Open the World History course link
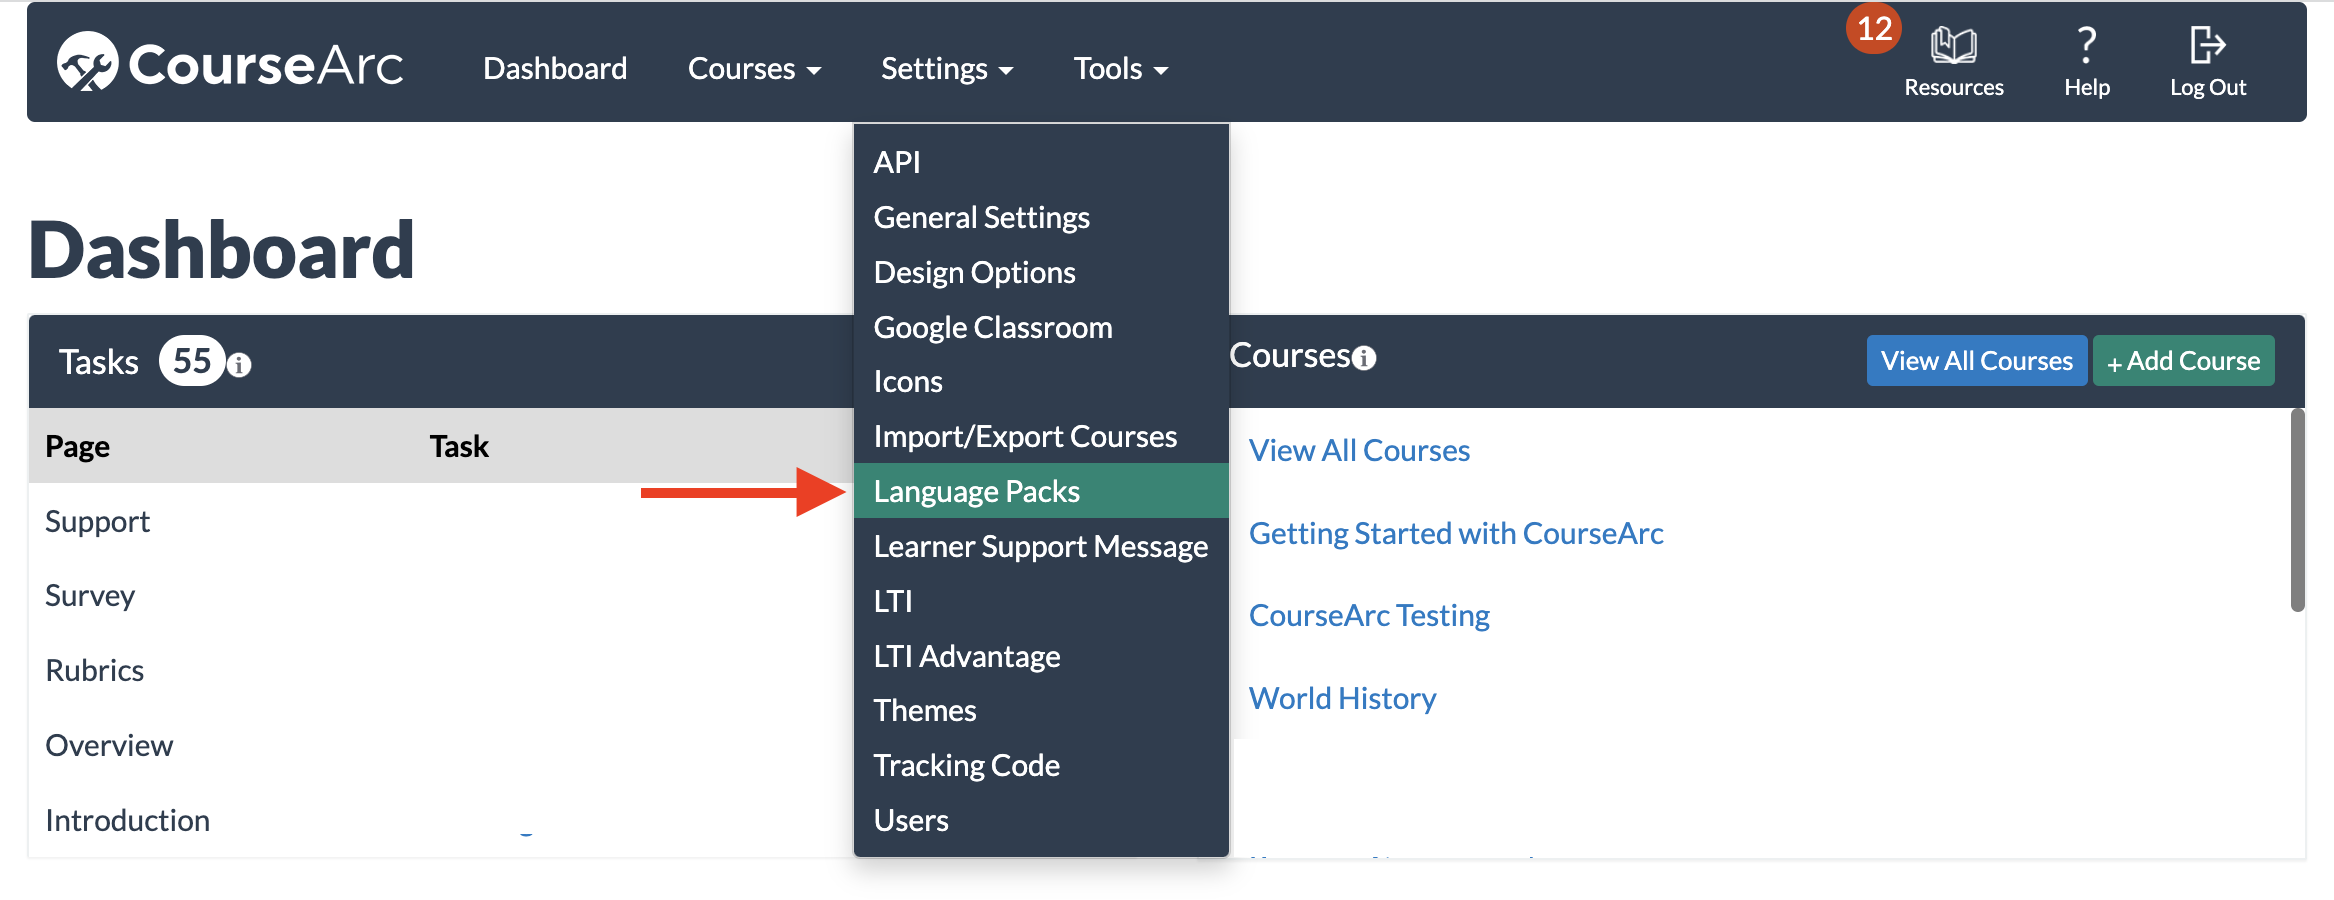Viewport: 2334px width, 900px height. tap(1342, 698)
